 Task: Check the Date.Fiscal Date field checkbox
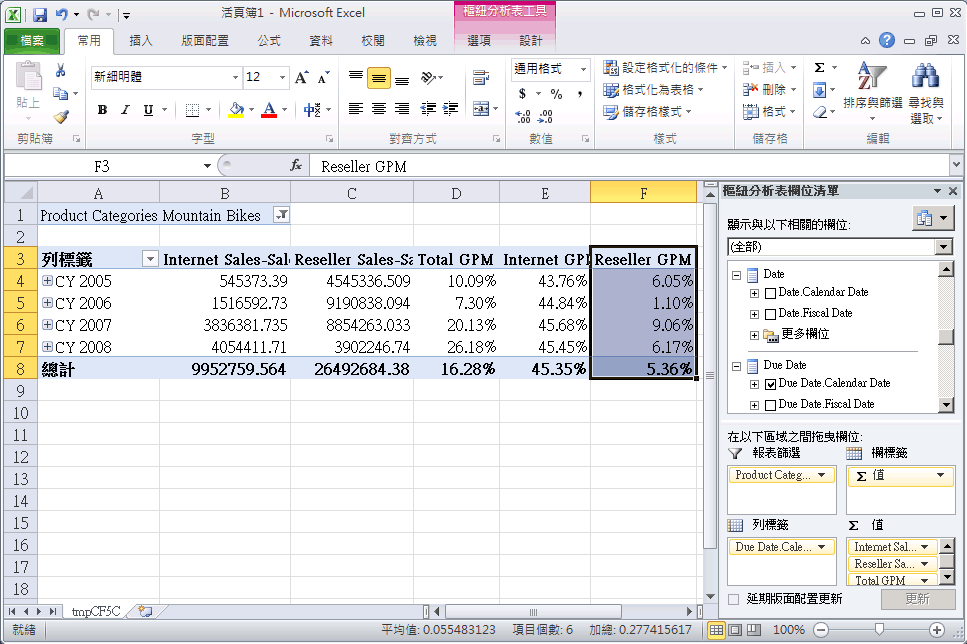coord(770,315)
